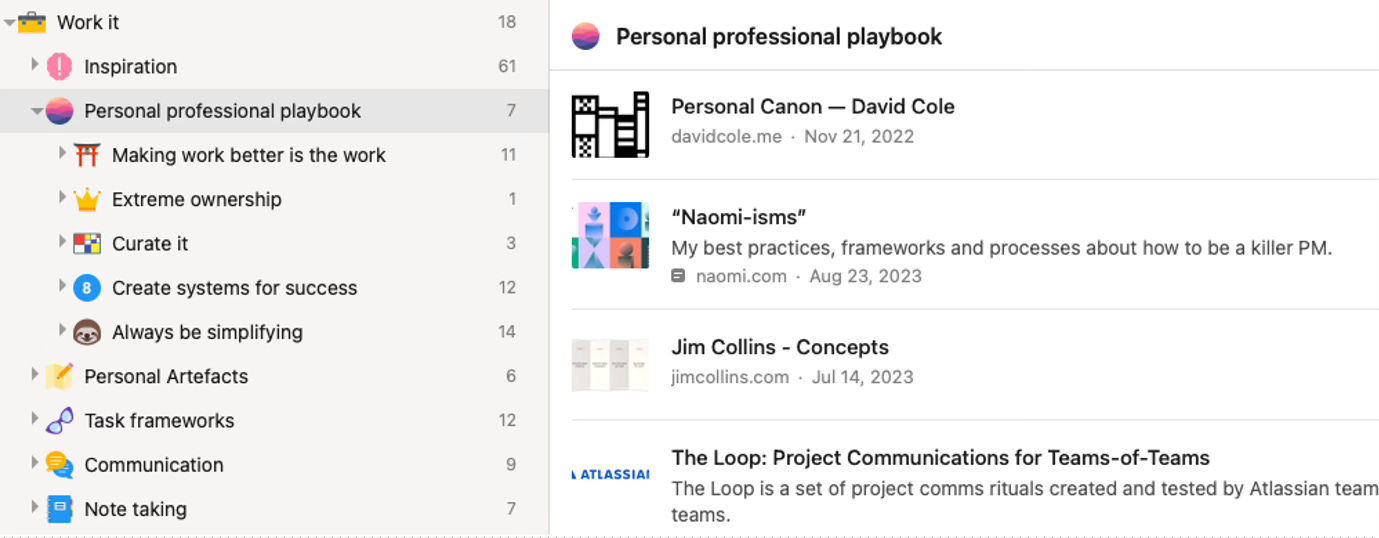Click the jimcollins.com domain text

(x=730, y=378)
